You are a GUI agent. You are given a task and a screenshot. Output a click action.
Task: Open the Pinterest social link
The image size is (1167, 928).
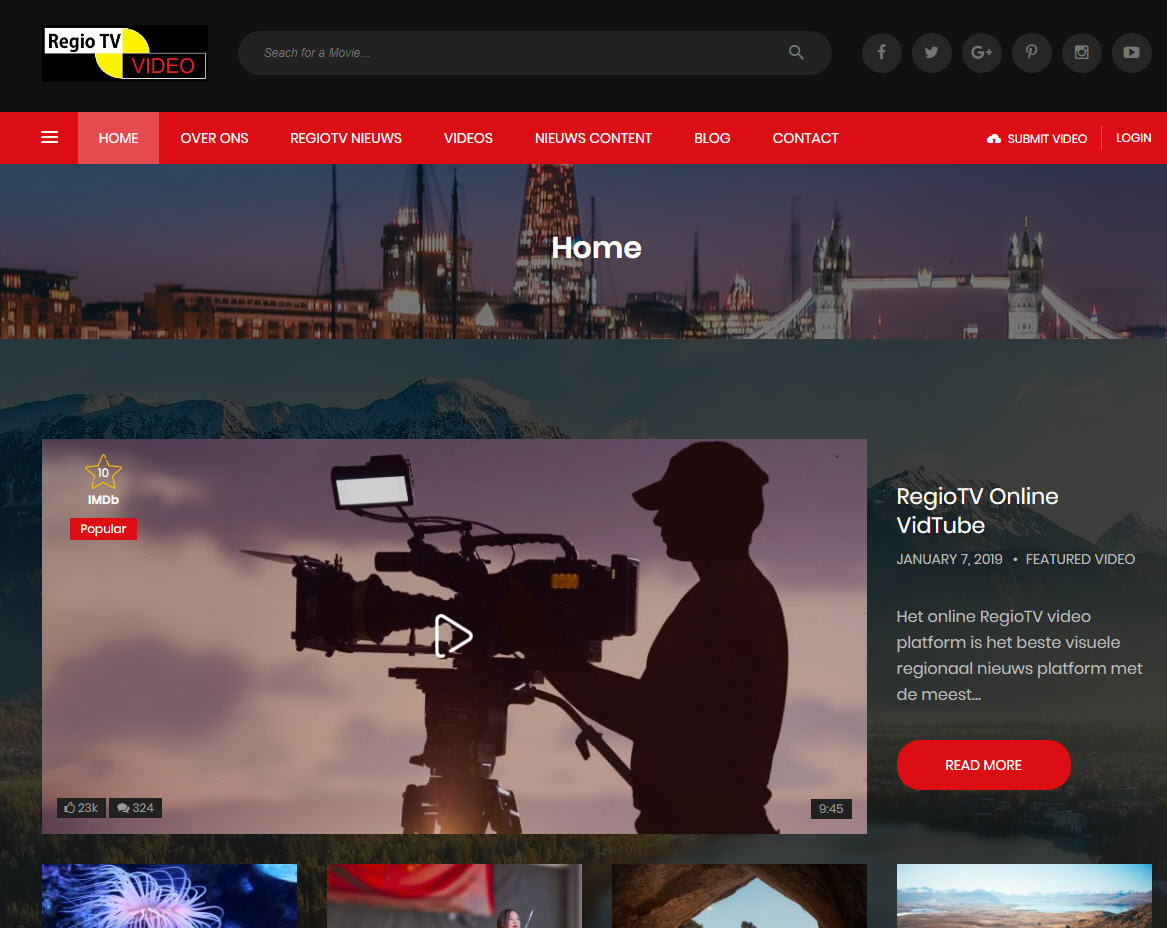pyautogui.click(x=1032, y=53)
